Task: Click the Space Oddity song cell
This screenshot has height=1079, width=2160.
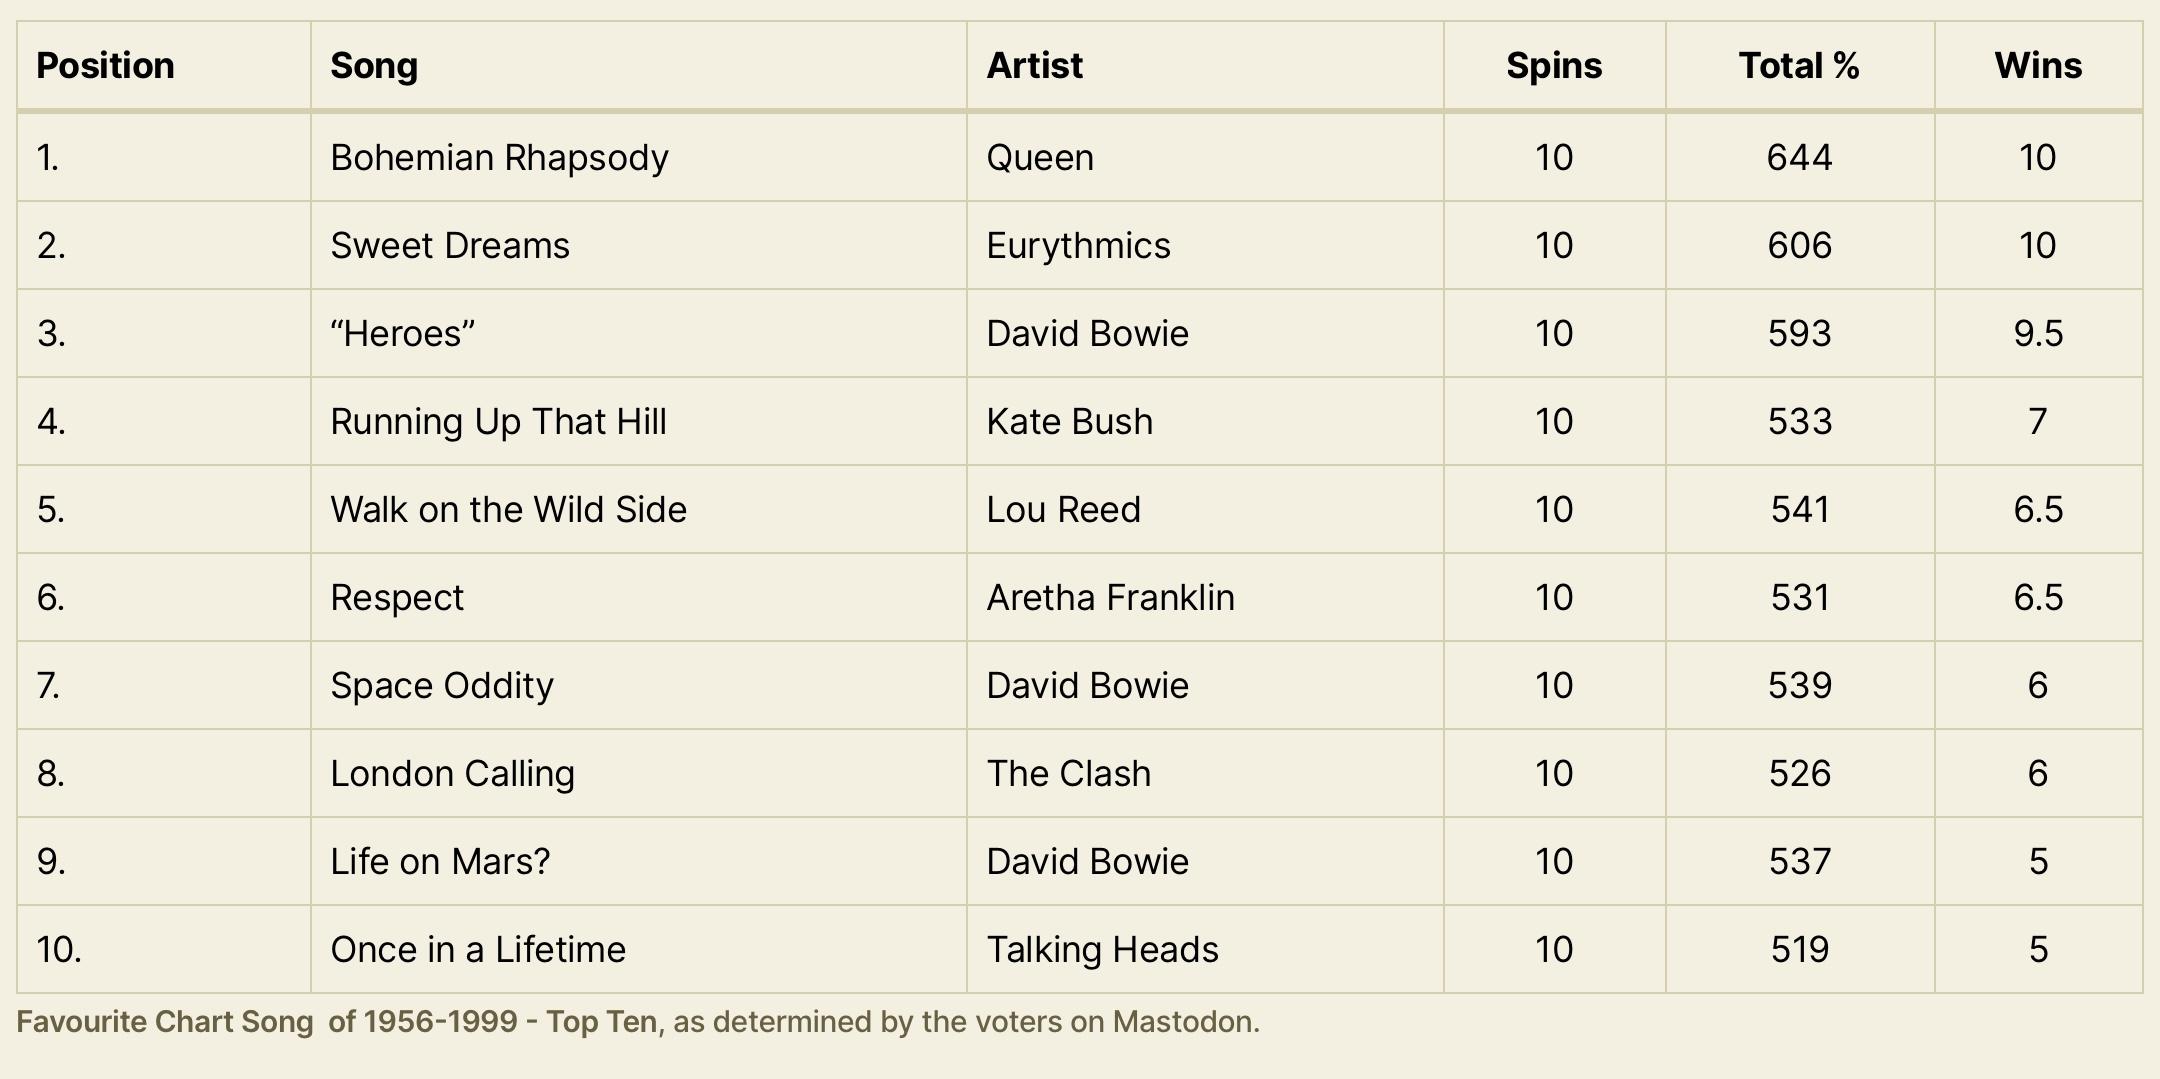Action: click(x=441, y=686)
